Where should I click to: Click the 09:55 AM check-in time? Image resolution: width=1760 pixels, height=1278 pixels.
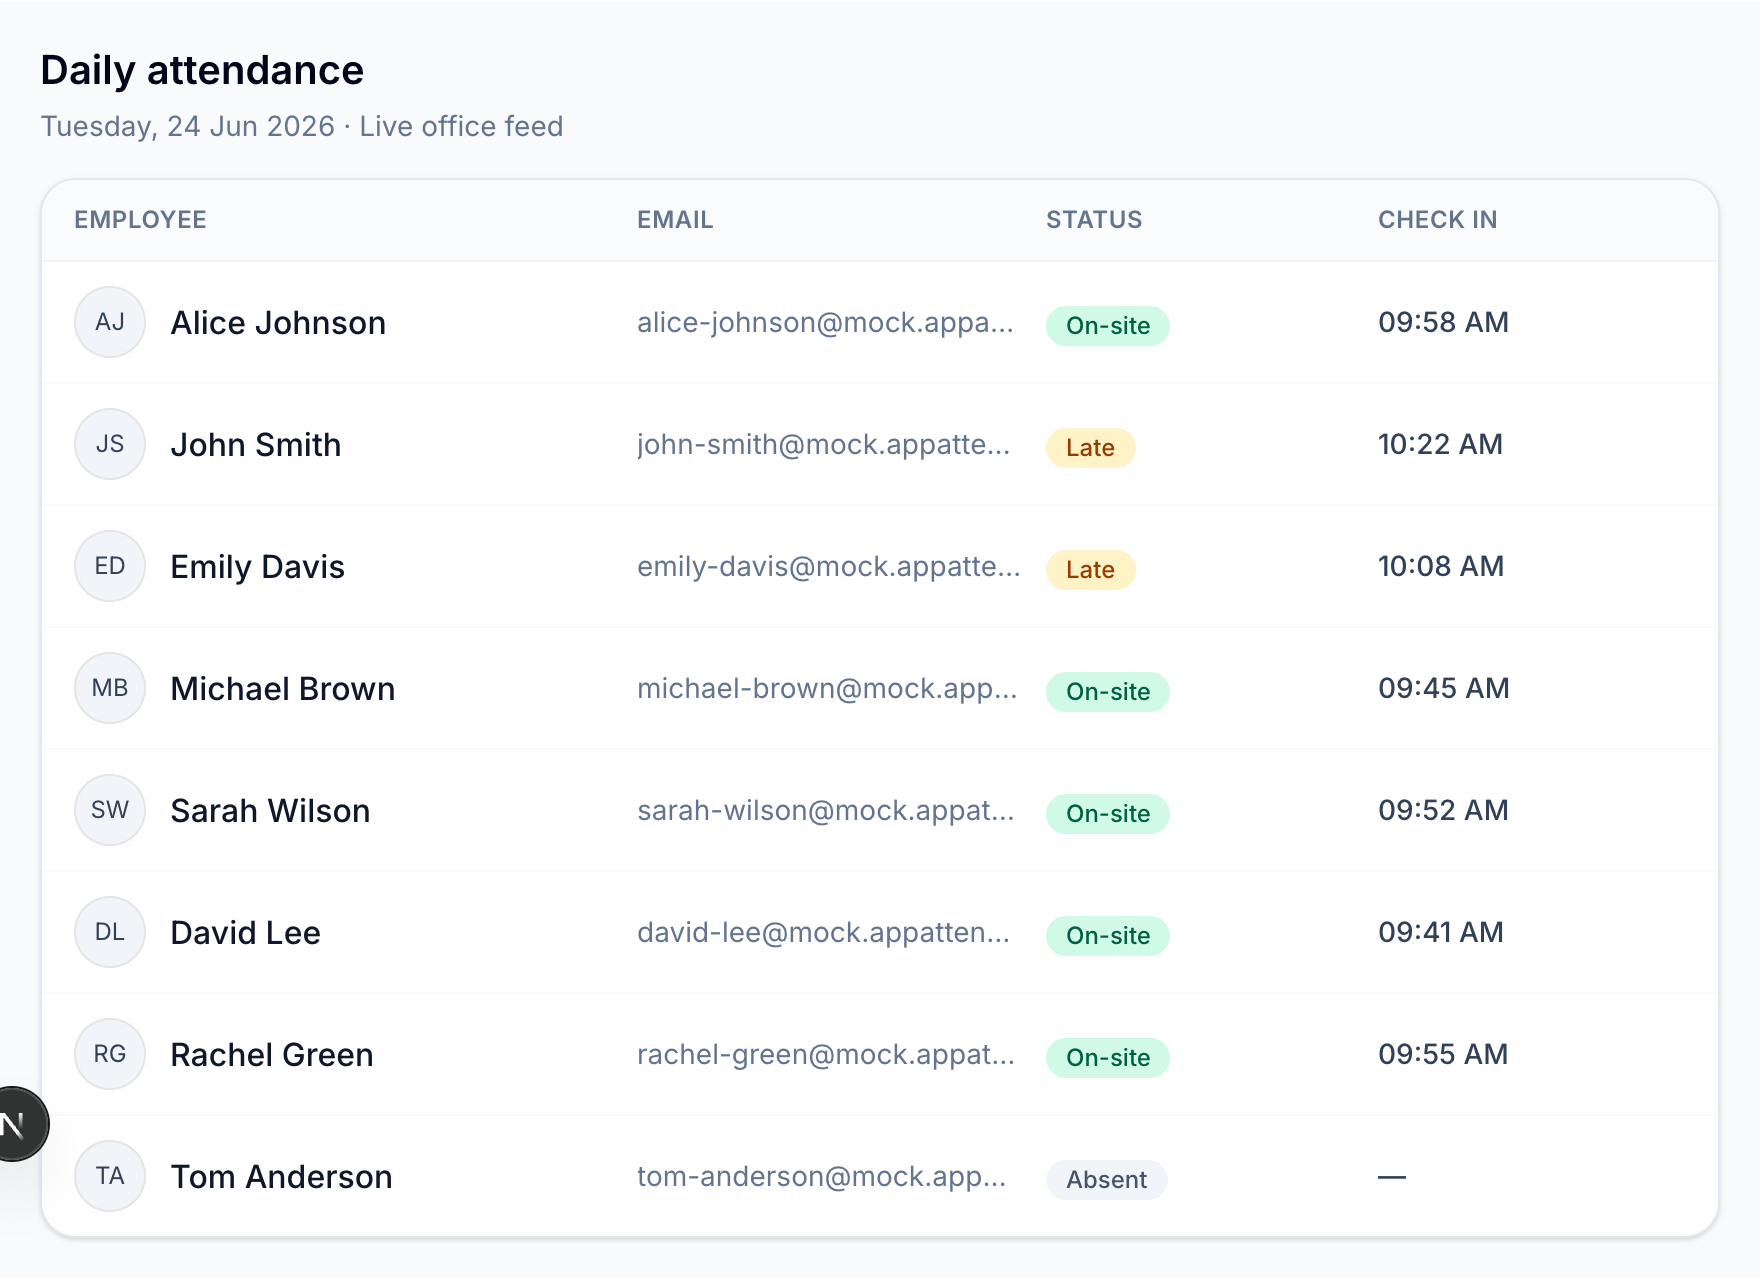pyautogui.click(x=1444, y=1054)
